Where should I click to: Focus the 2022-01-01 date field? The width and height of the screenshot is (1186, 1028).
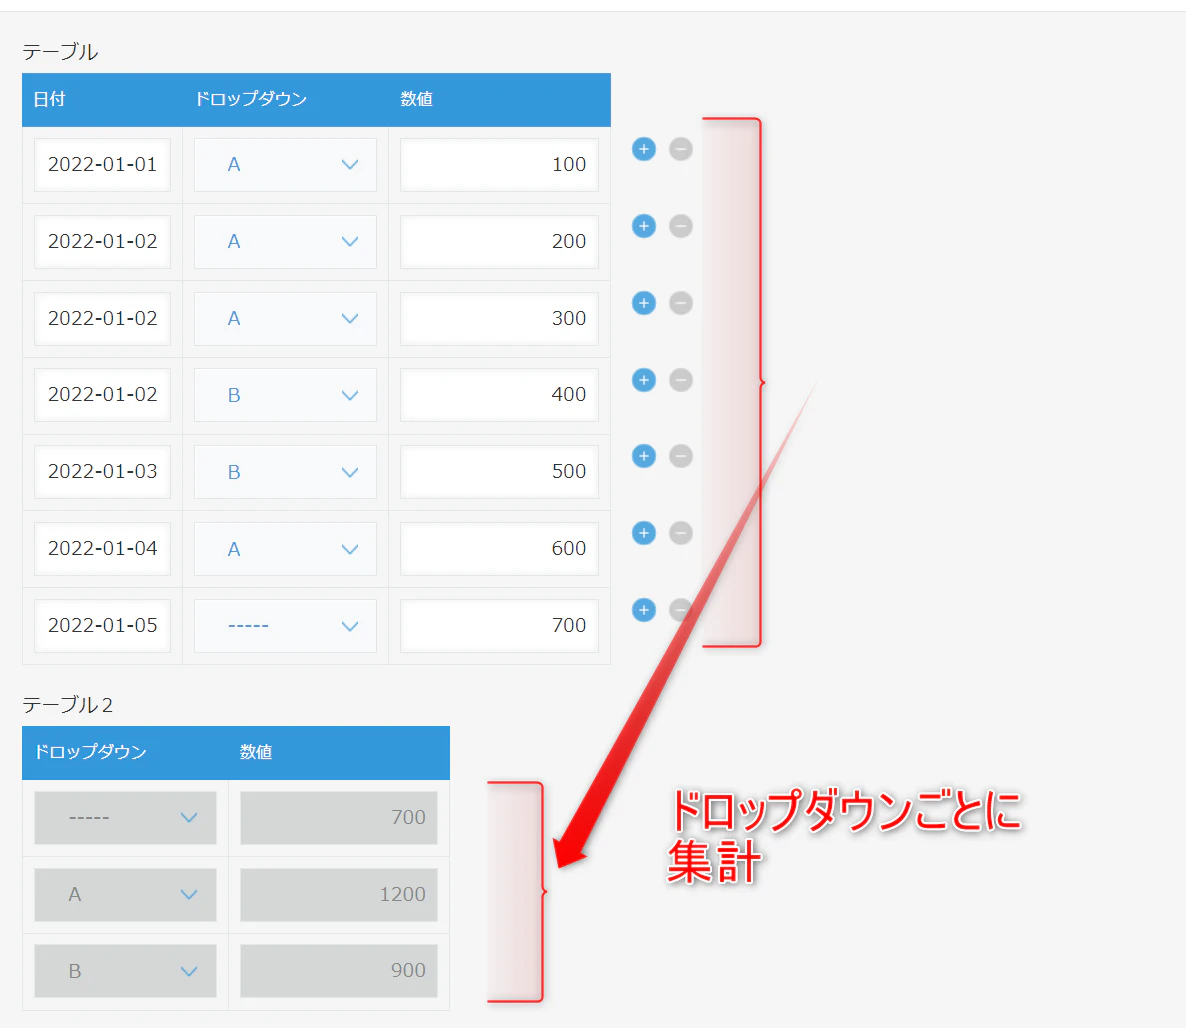(x=102, y=165)
